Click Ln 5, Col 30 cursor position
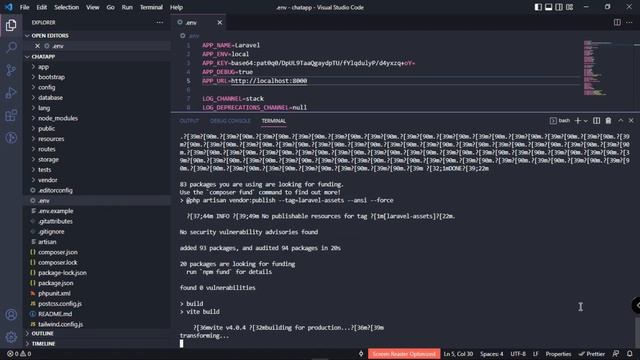 tap(458, 354)
